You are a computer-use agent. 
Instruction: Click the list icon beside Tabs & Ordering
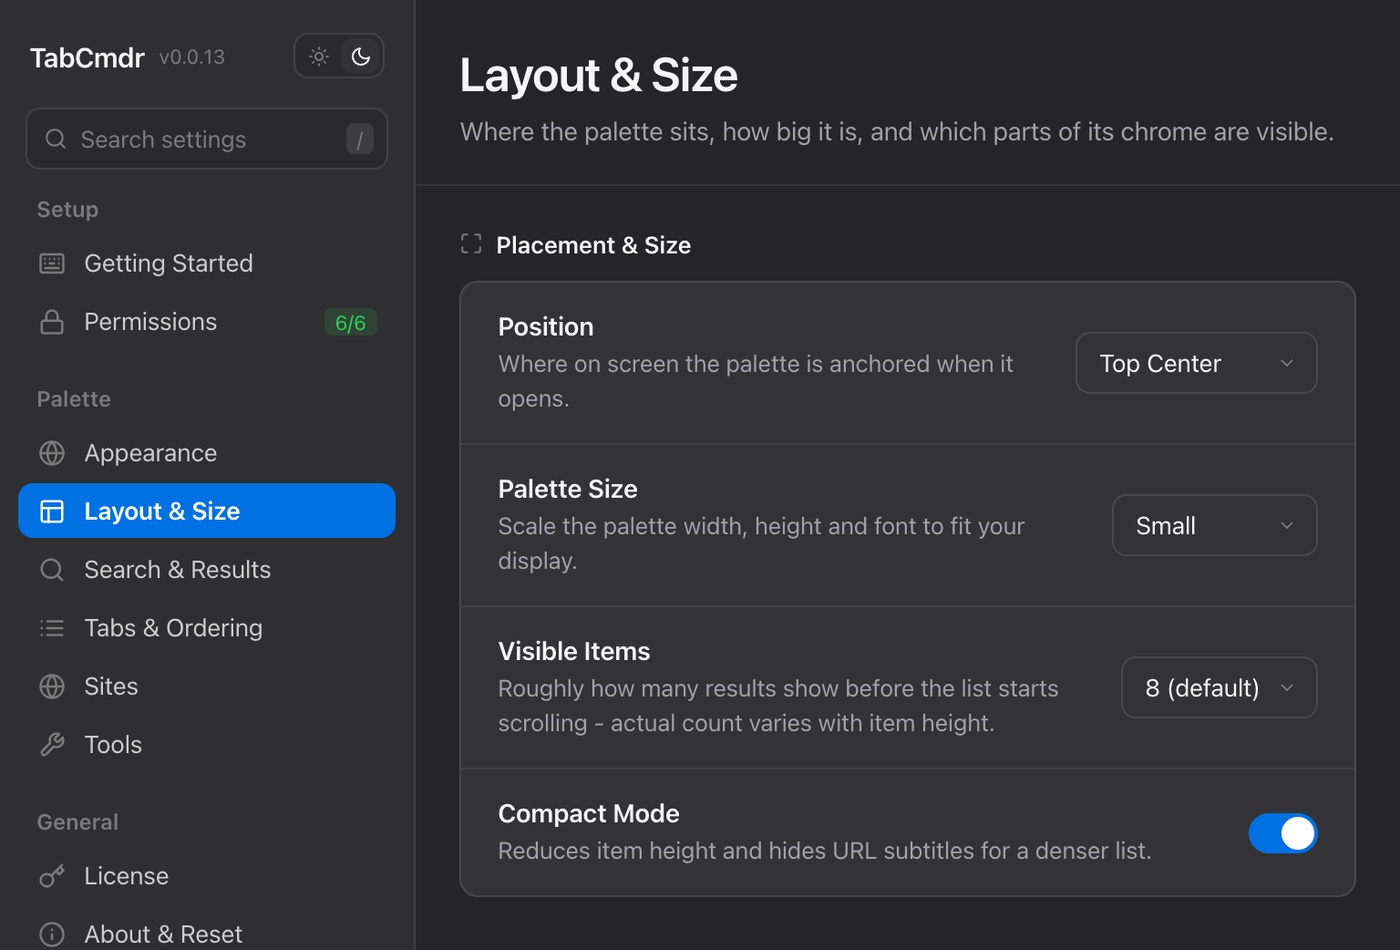[52, 628]
